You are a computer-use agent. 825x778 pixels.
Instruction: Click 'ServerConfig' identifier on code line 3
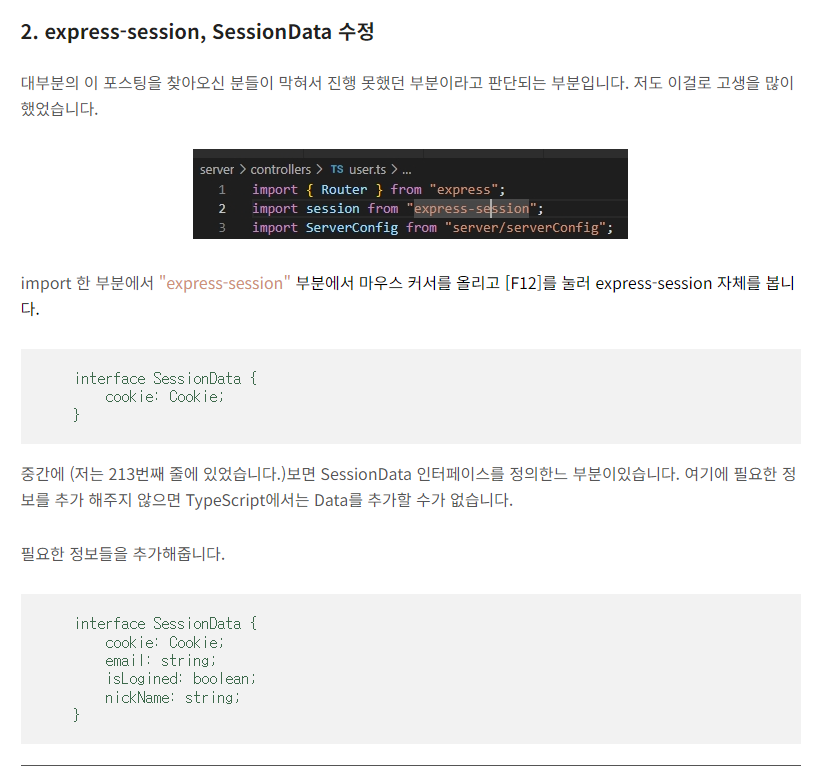point(351,227)
